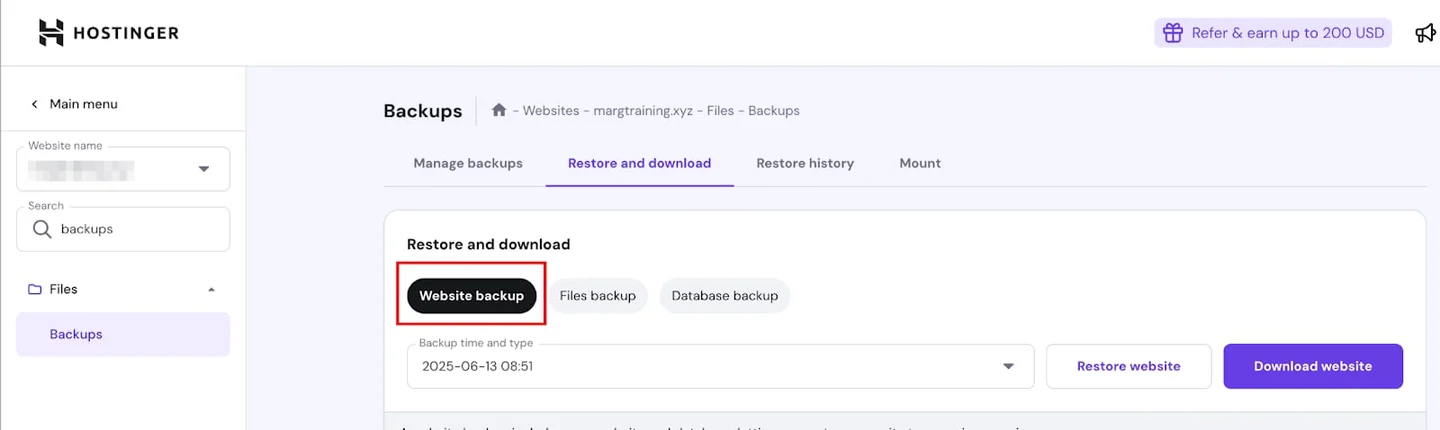Collapse the Files section arrow
1440x430 pixels.
click(x=211, y=290)
